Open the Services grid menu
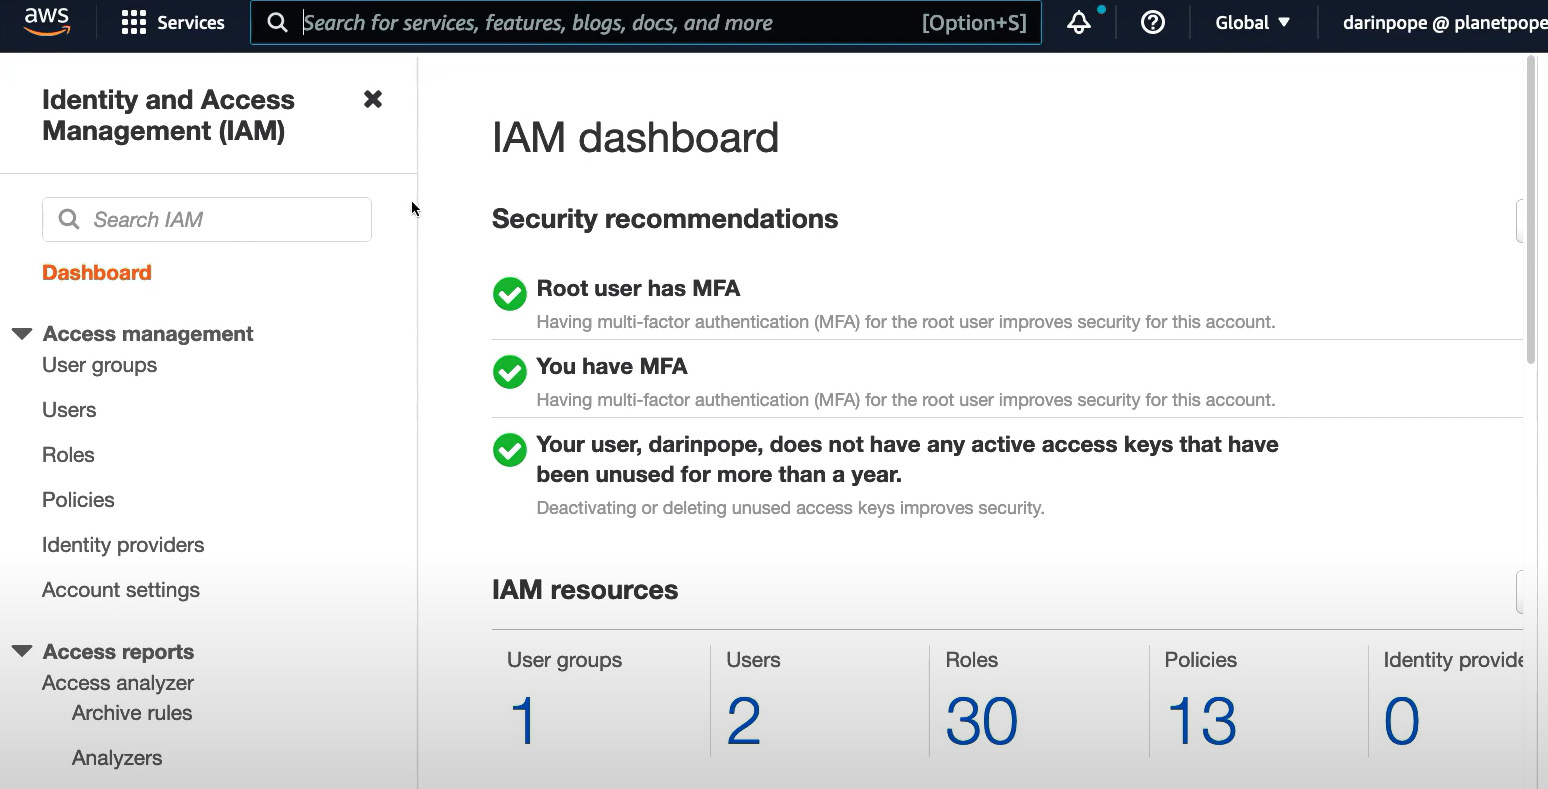 tap(134, 23)
